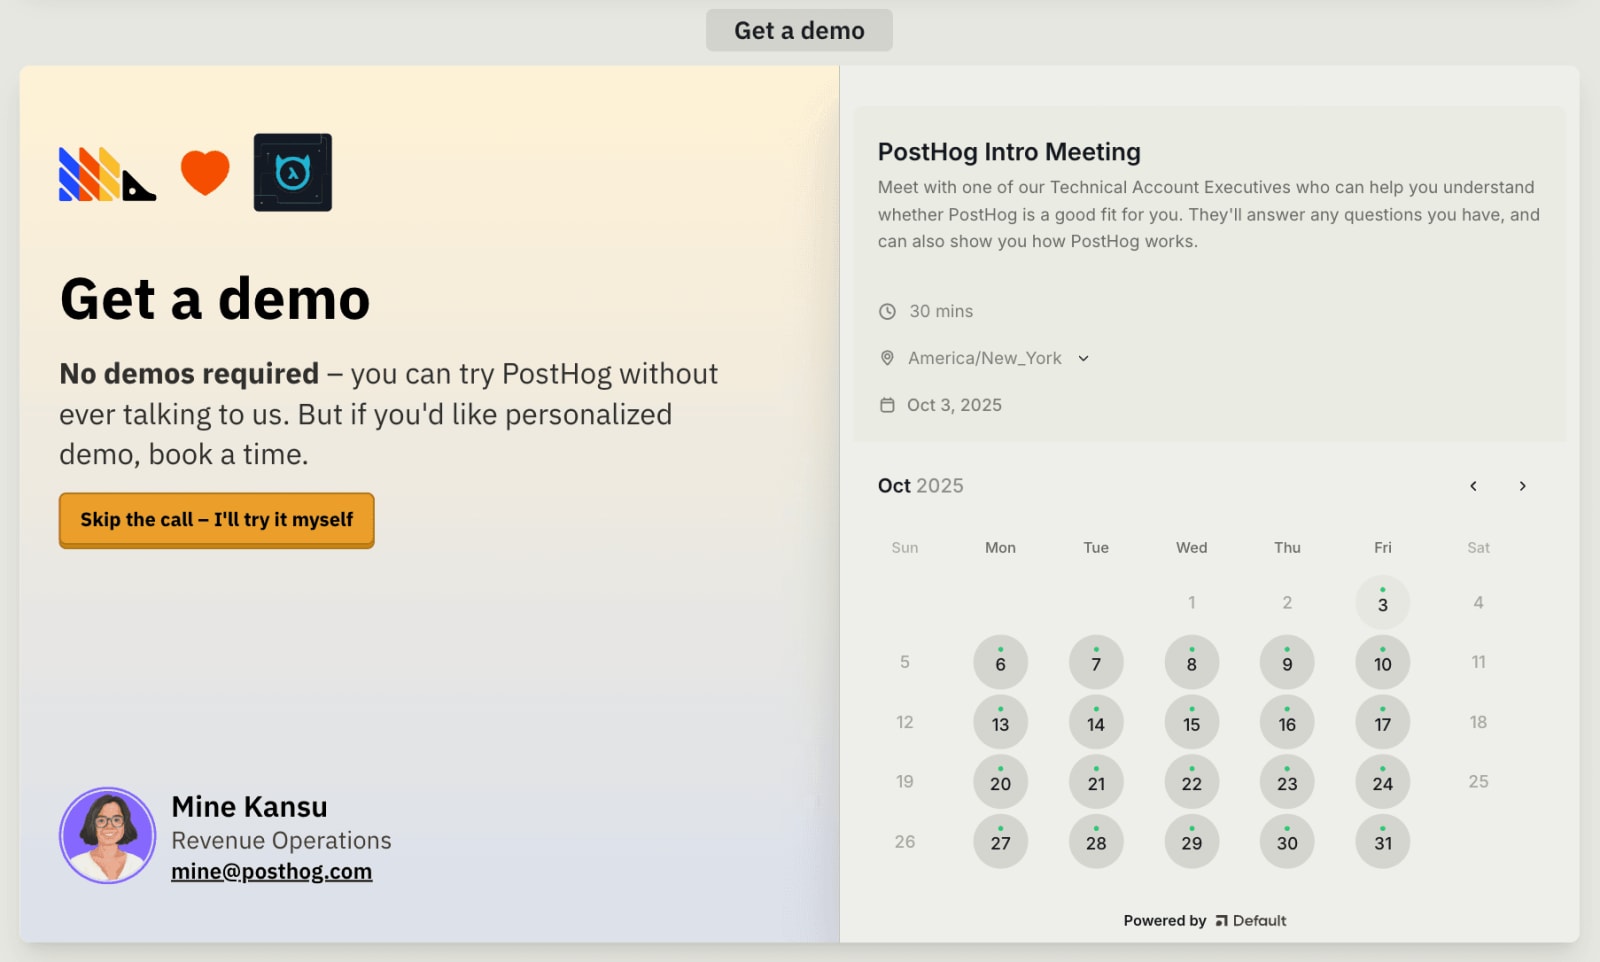Open the mine@posthog.com email link
The image size is (1600, 962).
click(272, 871)
